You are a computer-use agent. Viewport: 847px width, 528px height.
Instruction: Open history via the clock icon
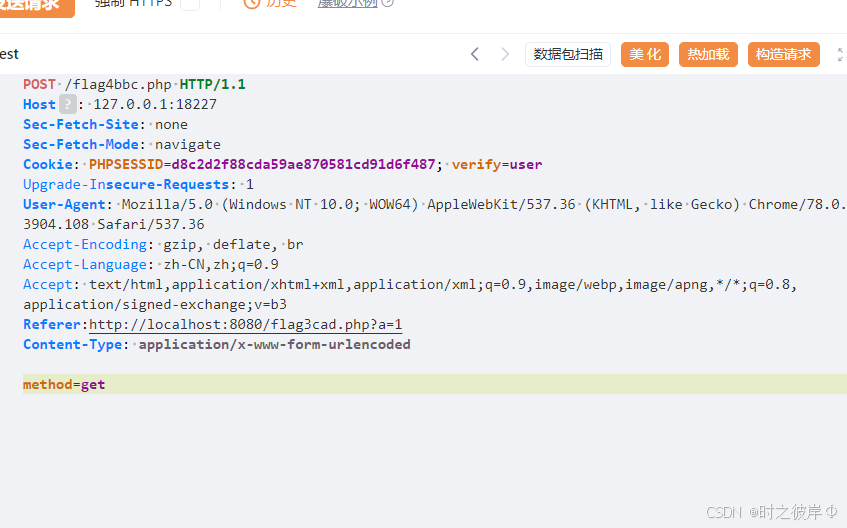click(x=252, y=4)
